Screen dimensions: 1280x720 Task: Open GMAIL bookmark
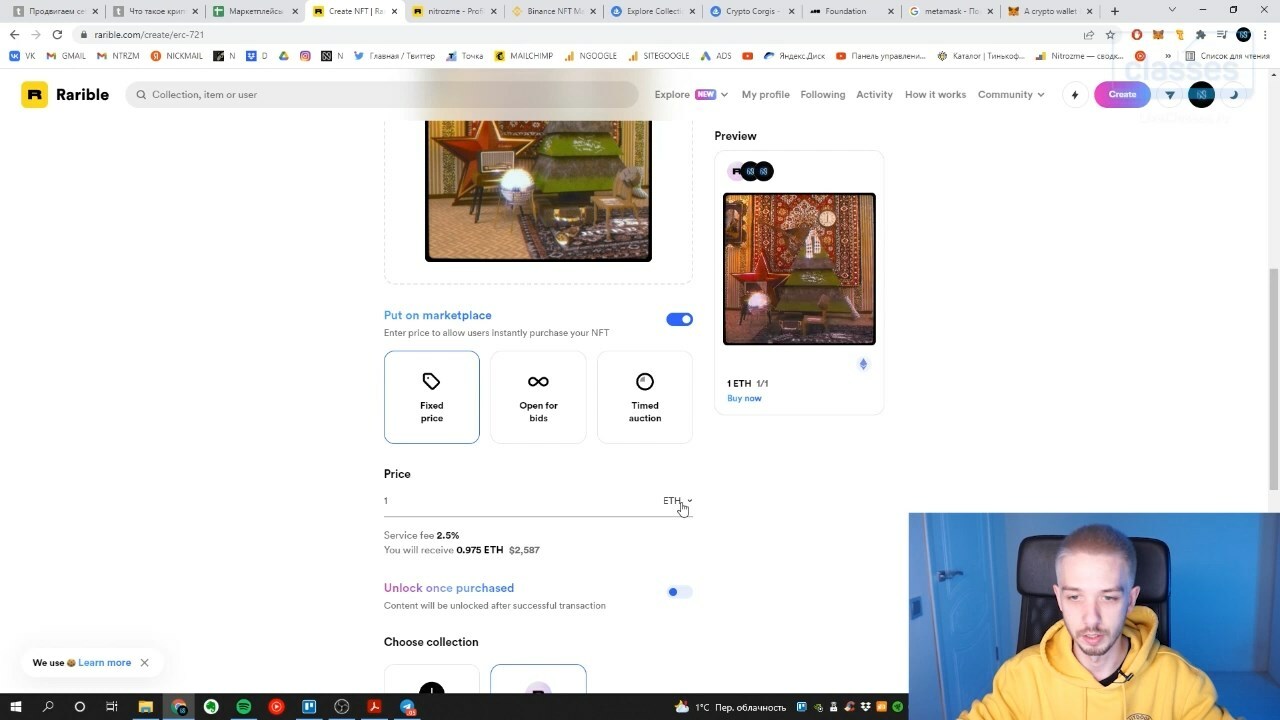tap(66, 56)
